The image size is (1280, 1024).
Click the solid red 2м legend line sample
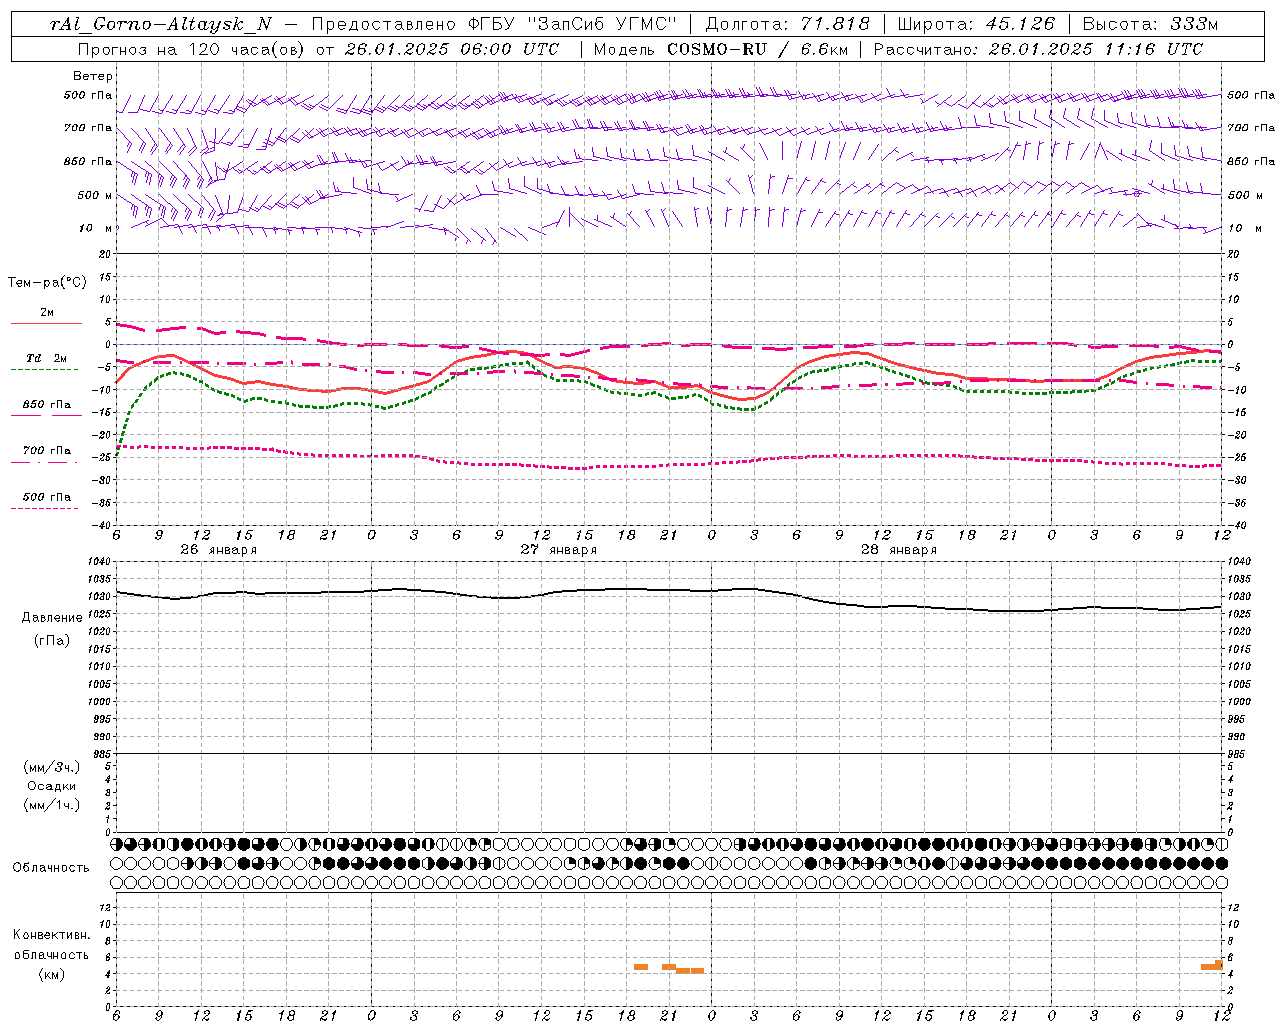click(x=46, y=323)
